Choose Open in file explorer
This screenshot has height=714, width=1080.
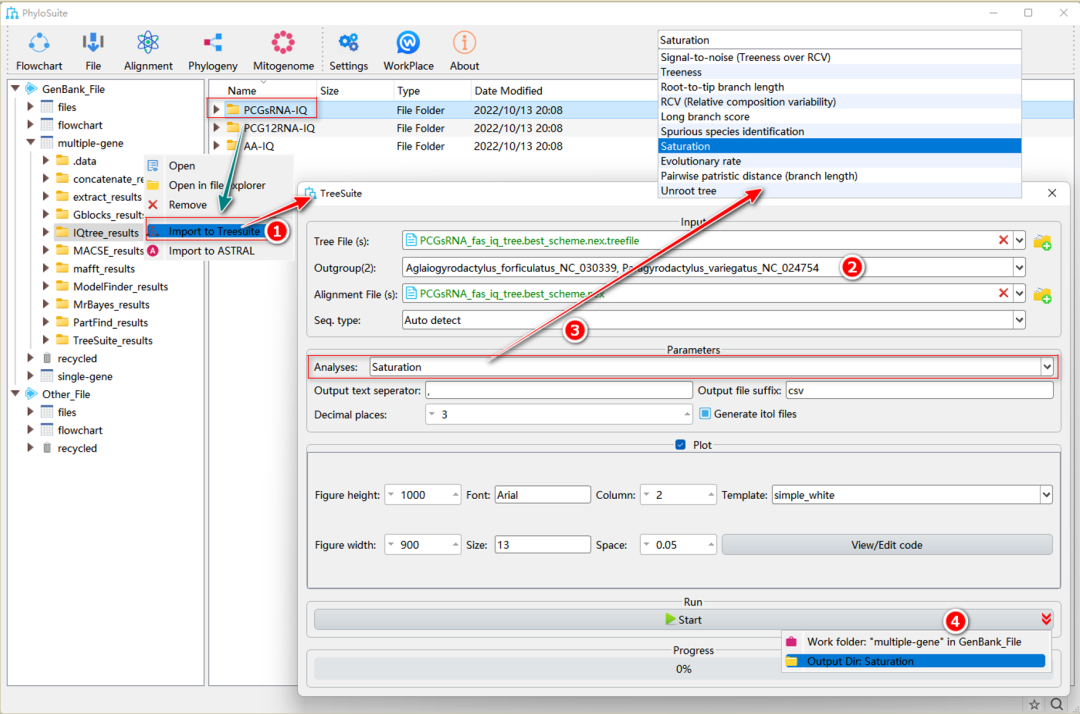coord(217,185)
